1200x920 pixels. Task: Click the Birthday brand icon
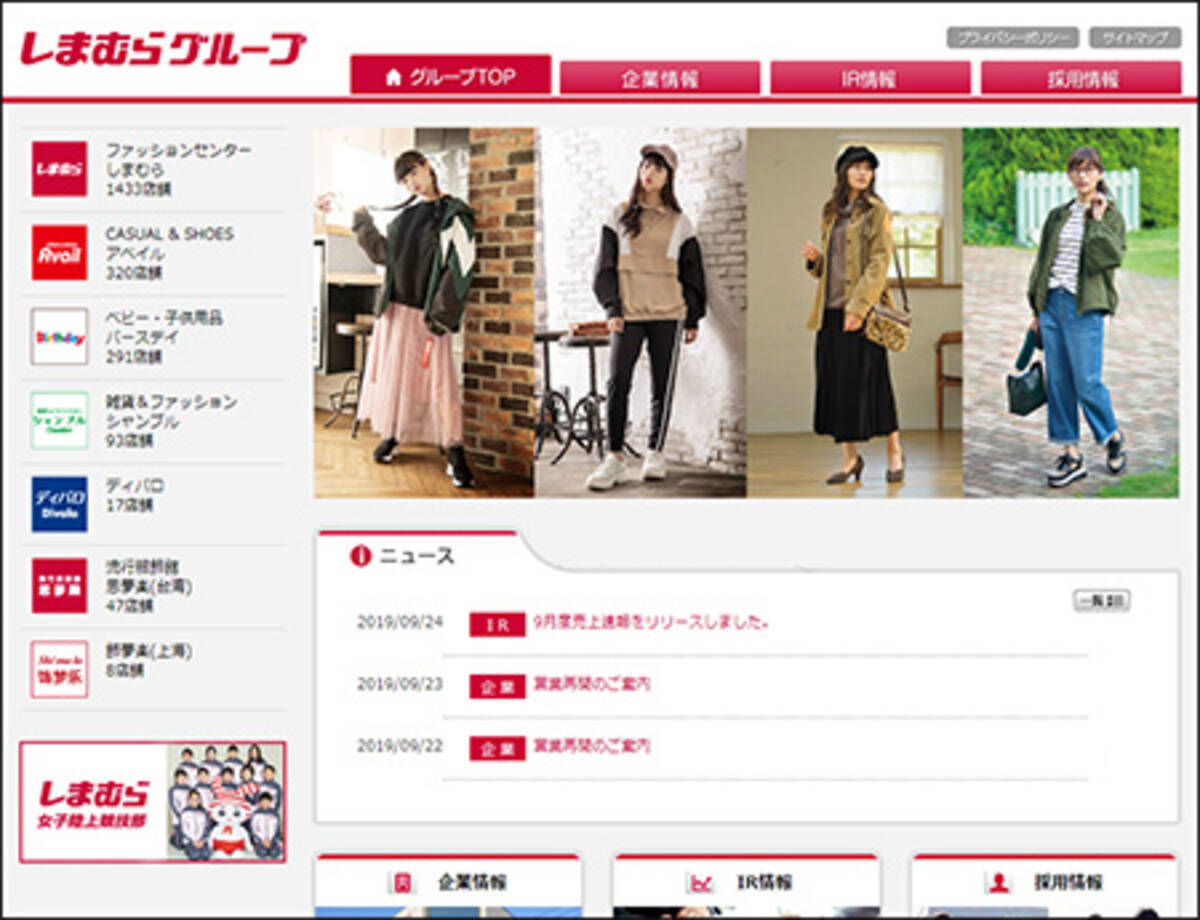pyautogui.click(x=59, y=336)
